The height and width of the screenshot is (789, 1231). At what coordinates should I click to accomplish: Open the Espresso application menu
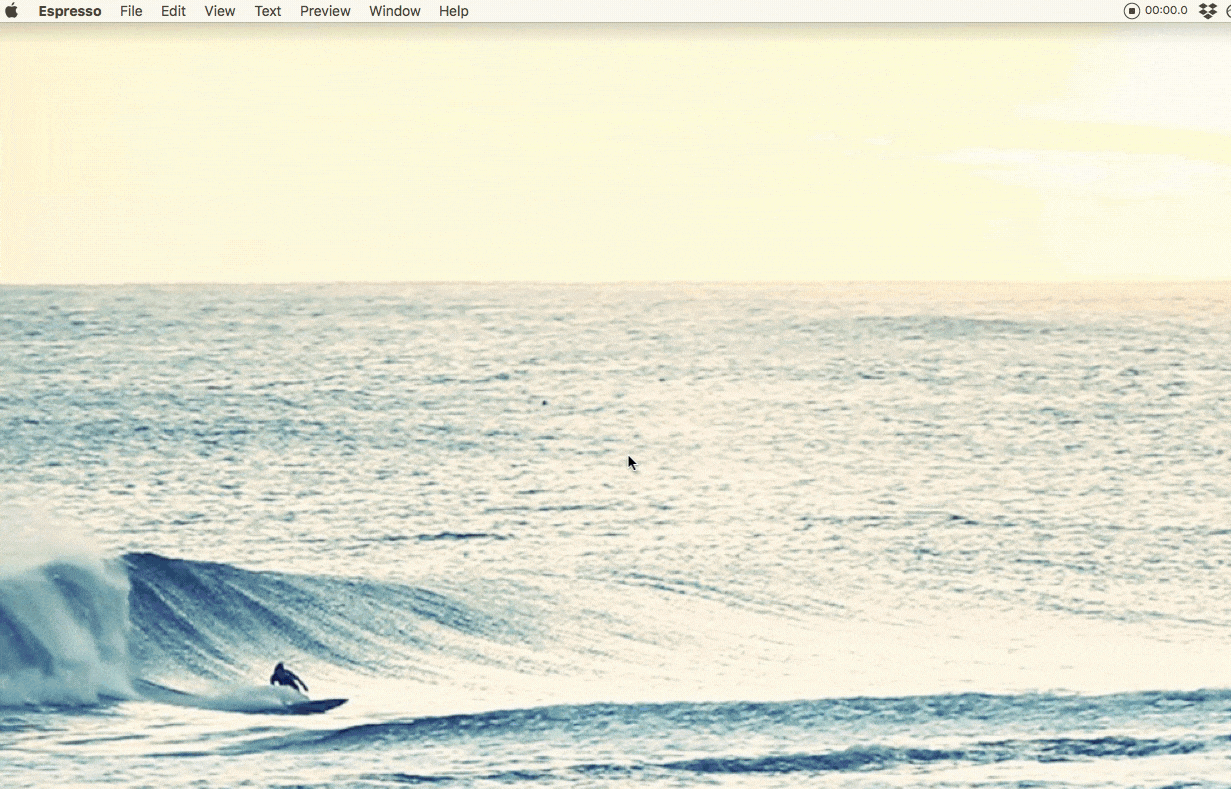coord(70,11)
